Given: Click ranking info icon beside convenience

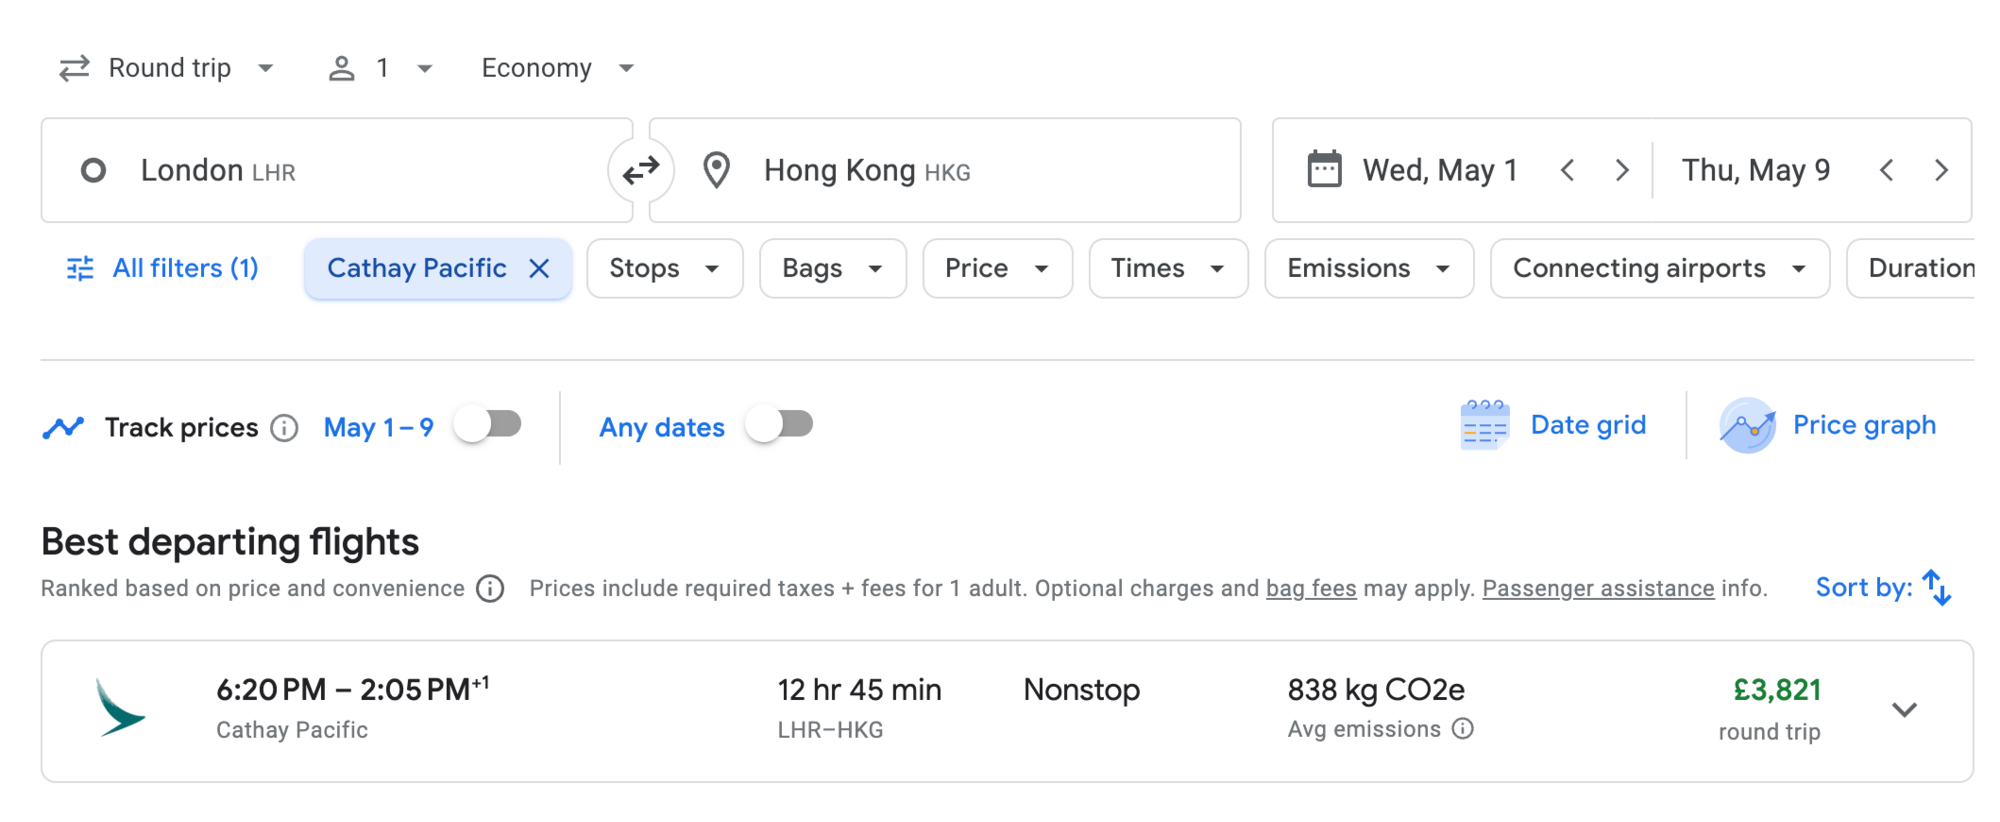Looking at the screenshot, I should (x=490, y=589).
